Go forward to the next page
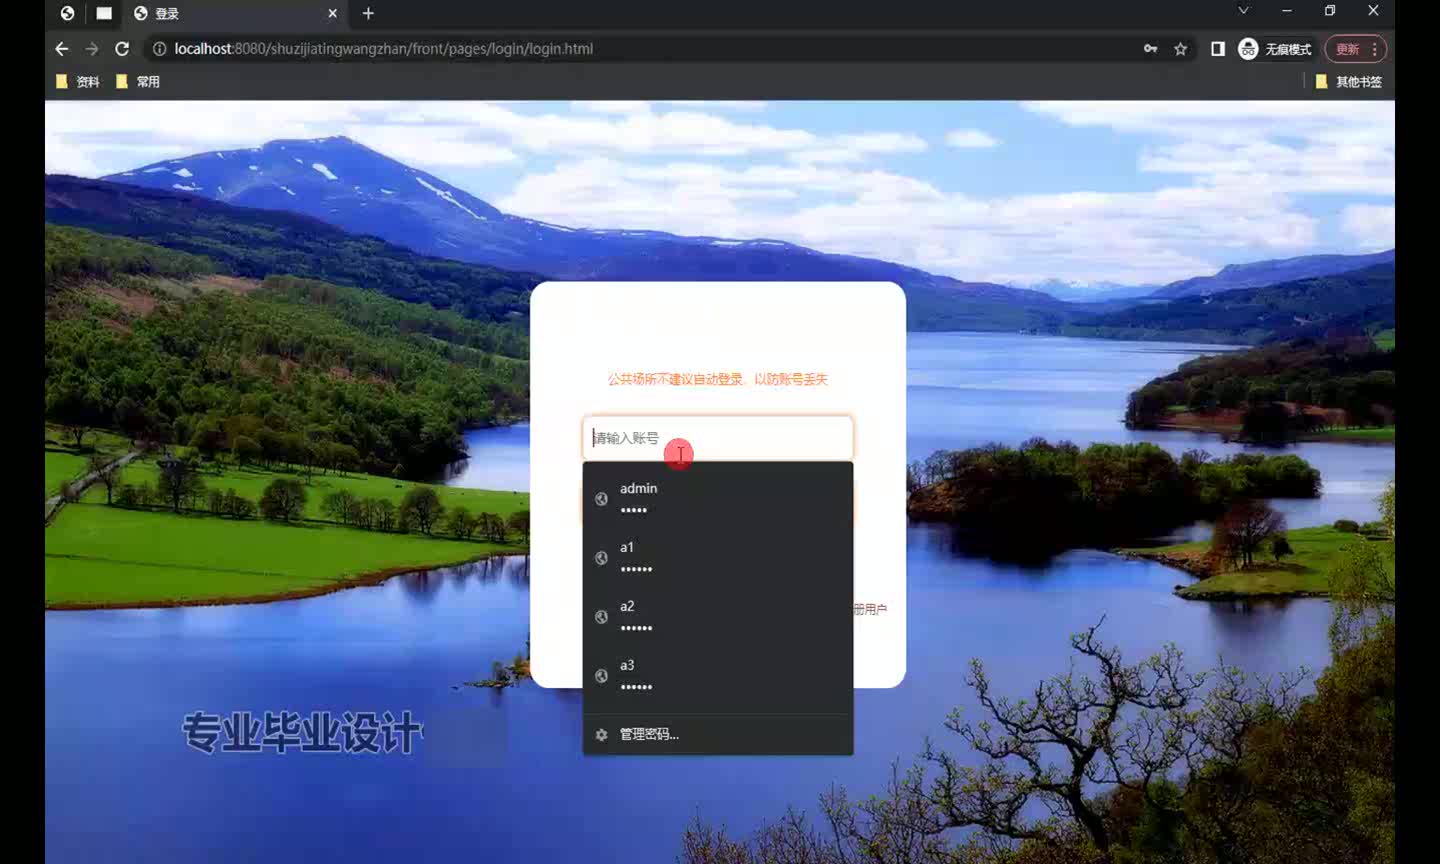 click(x=92, y=49)
